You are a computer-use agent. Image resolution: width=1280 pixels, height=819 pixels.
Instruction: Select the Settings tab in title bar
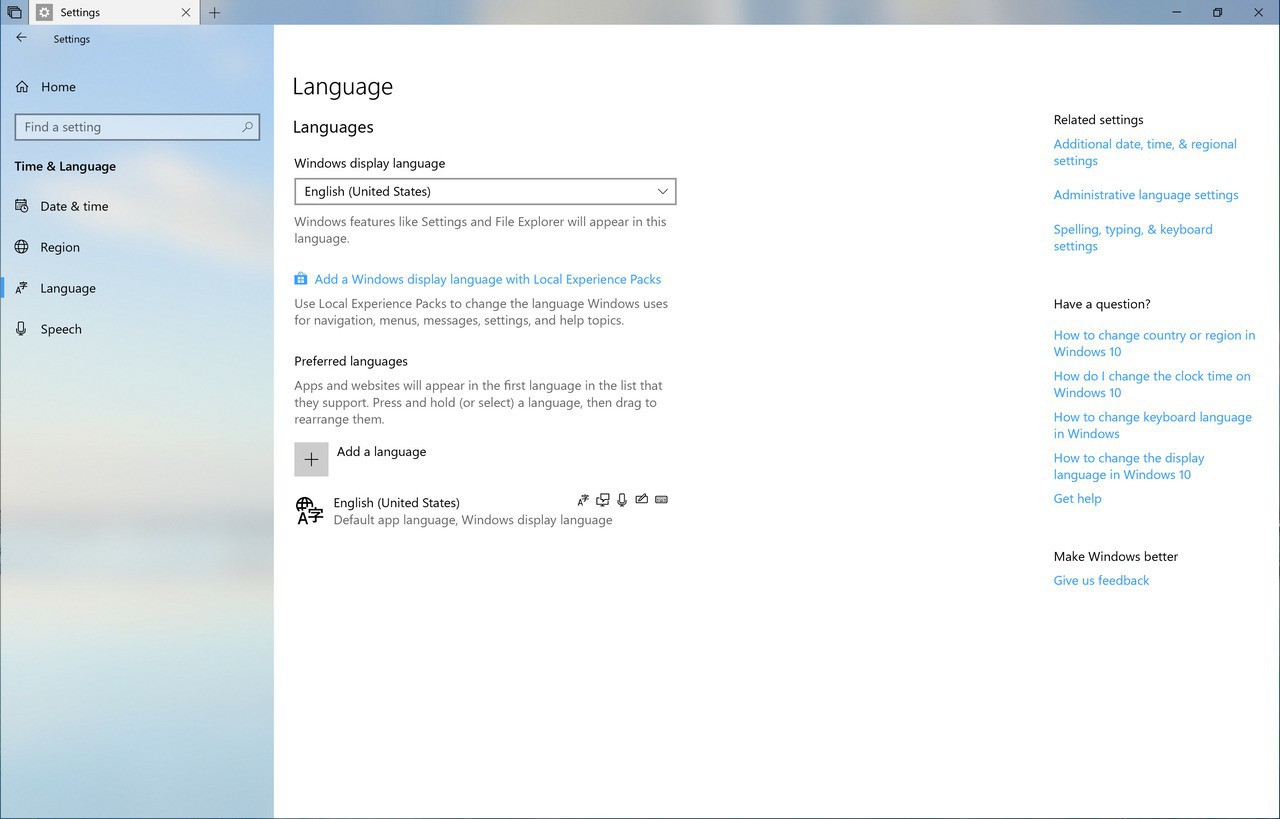(114, 13)
